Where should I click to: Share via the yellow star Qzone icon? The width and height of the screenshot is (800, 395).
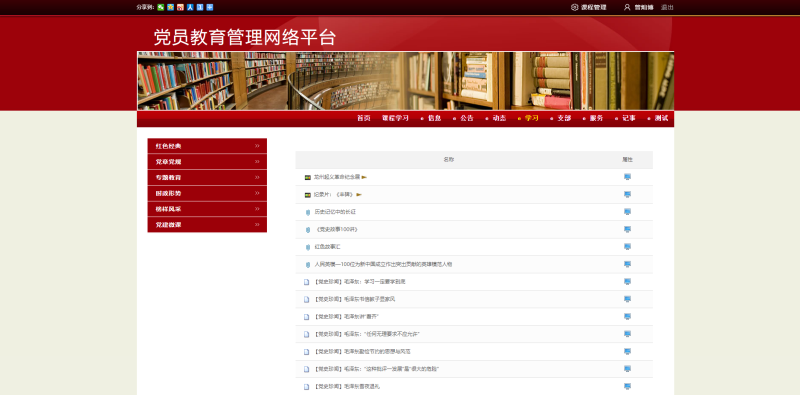click(170, 7)
